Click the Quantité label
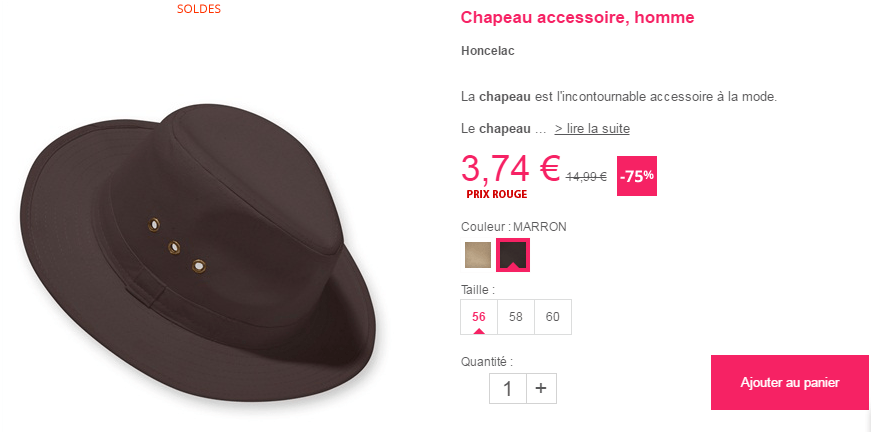Viewport: 871px width, 432px height. point(487,362)
